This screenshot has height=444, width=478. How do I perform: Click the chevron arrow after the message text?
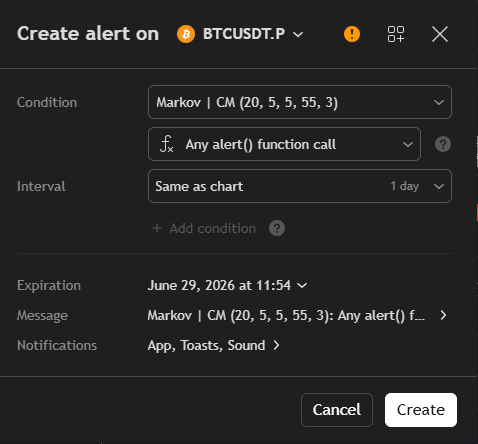(x=443, y=315)
